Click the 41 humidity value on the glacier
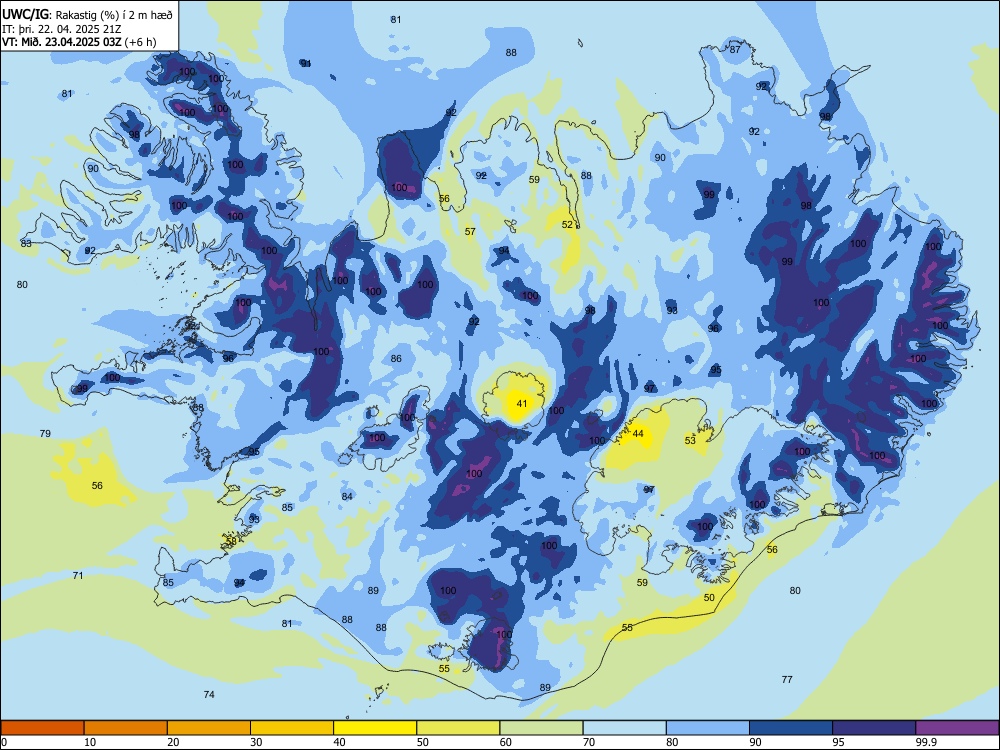 coord(522,404)
